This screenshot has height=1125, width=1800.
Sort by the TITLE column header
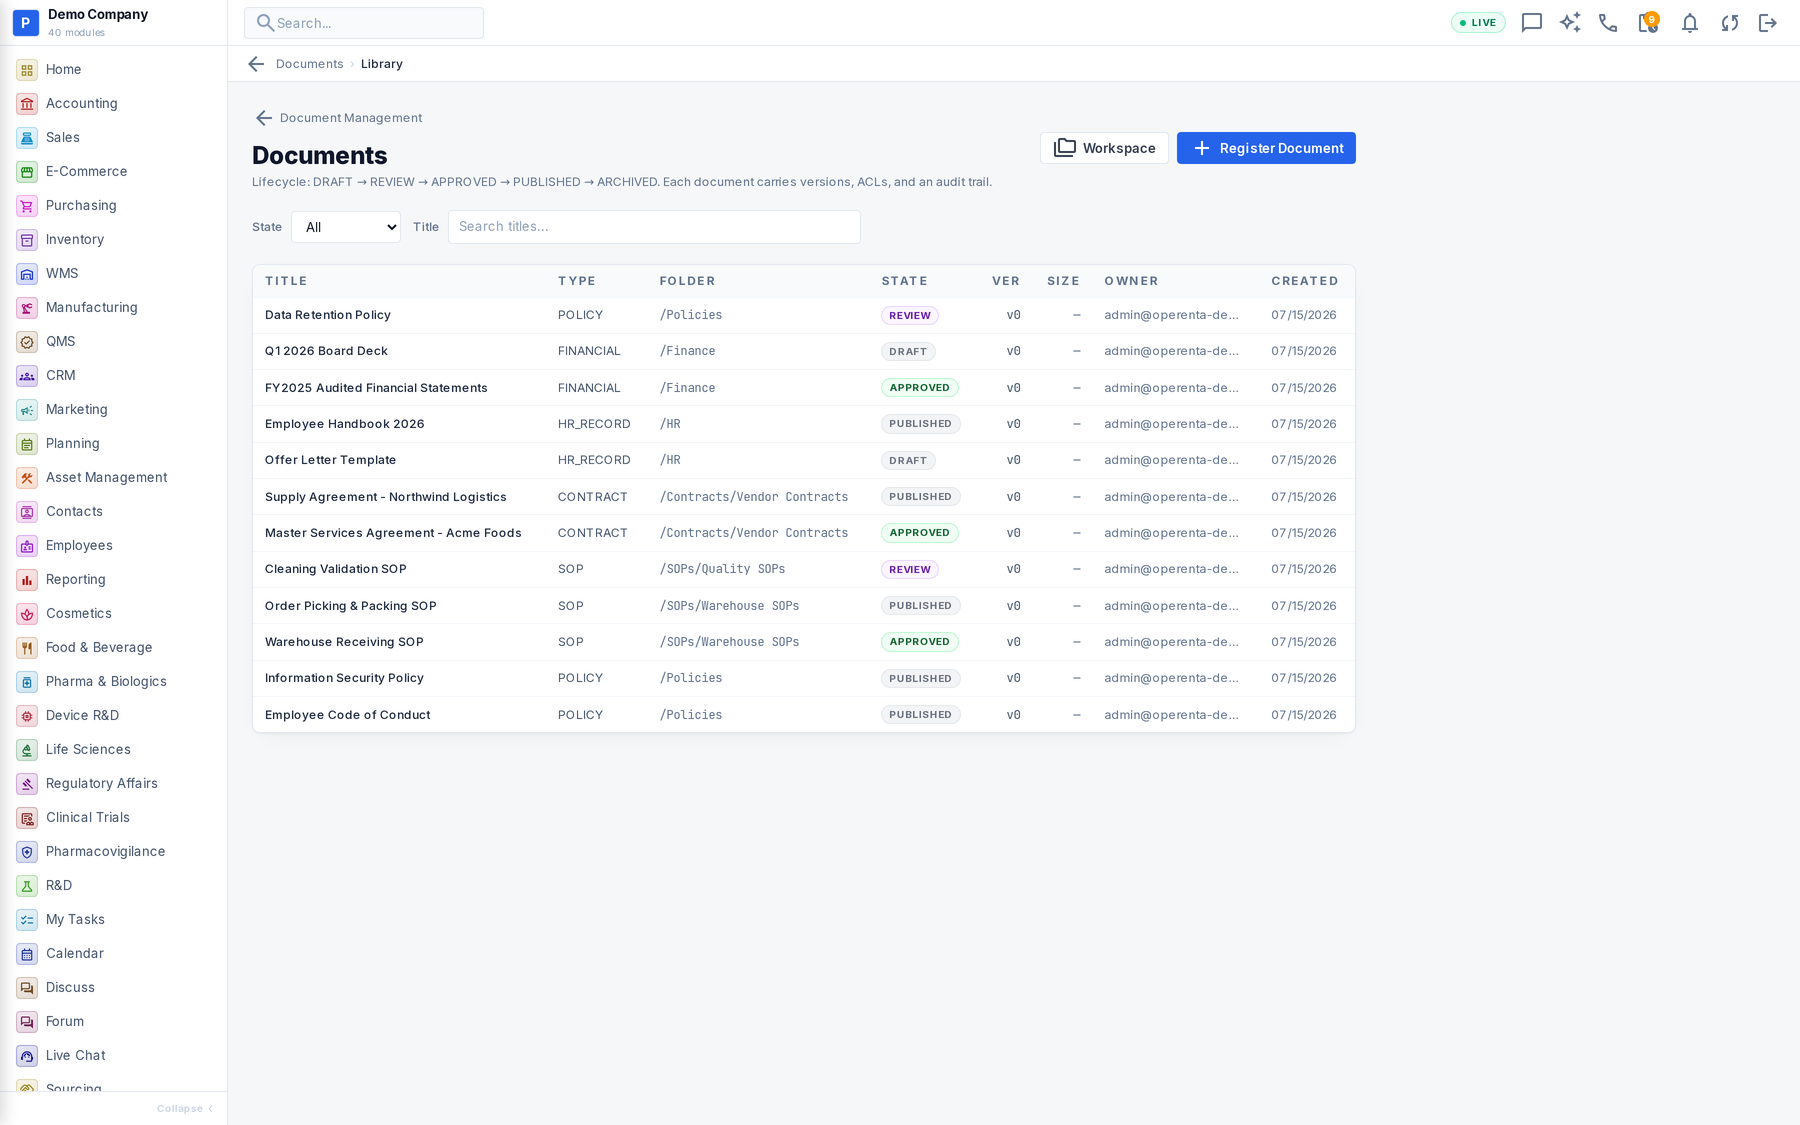(x=286, y=281)
